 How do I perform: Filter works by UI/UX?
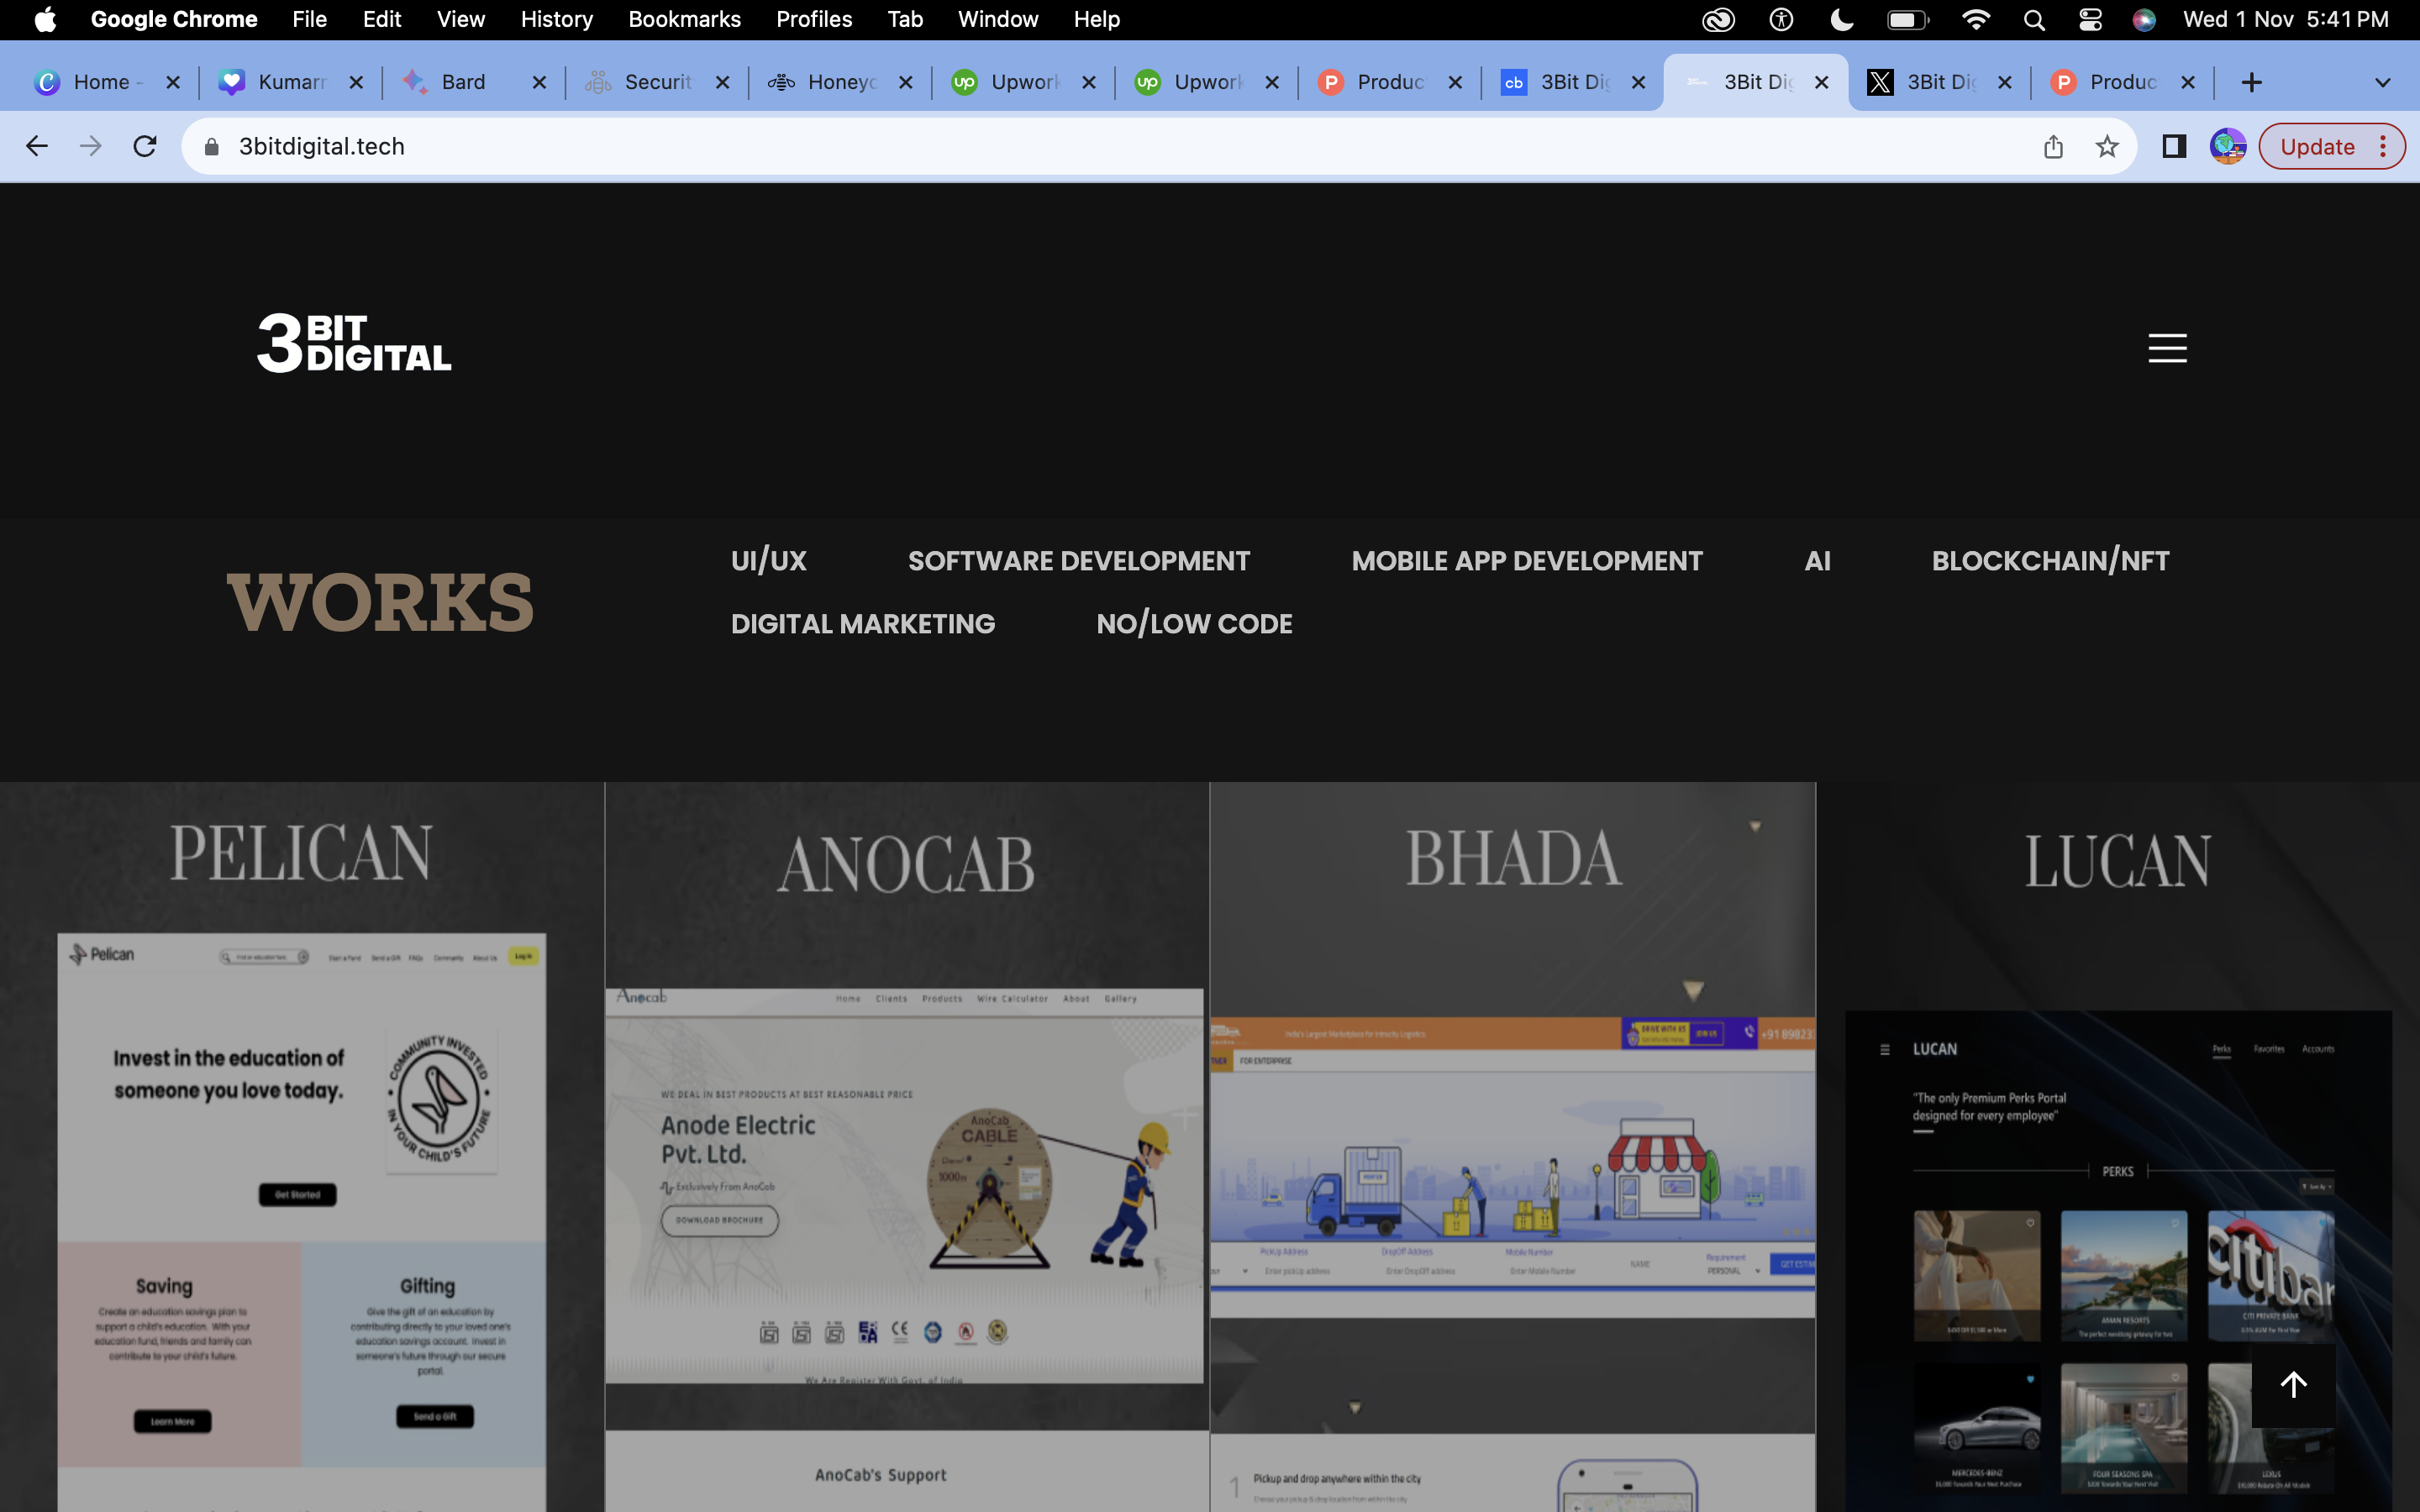coord(768,561)
